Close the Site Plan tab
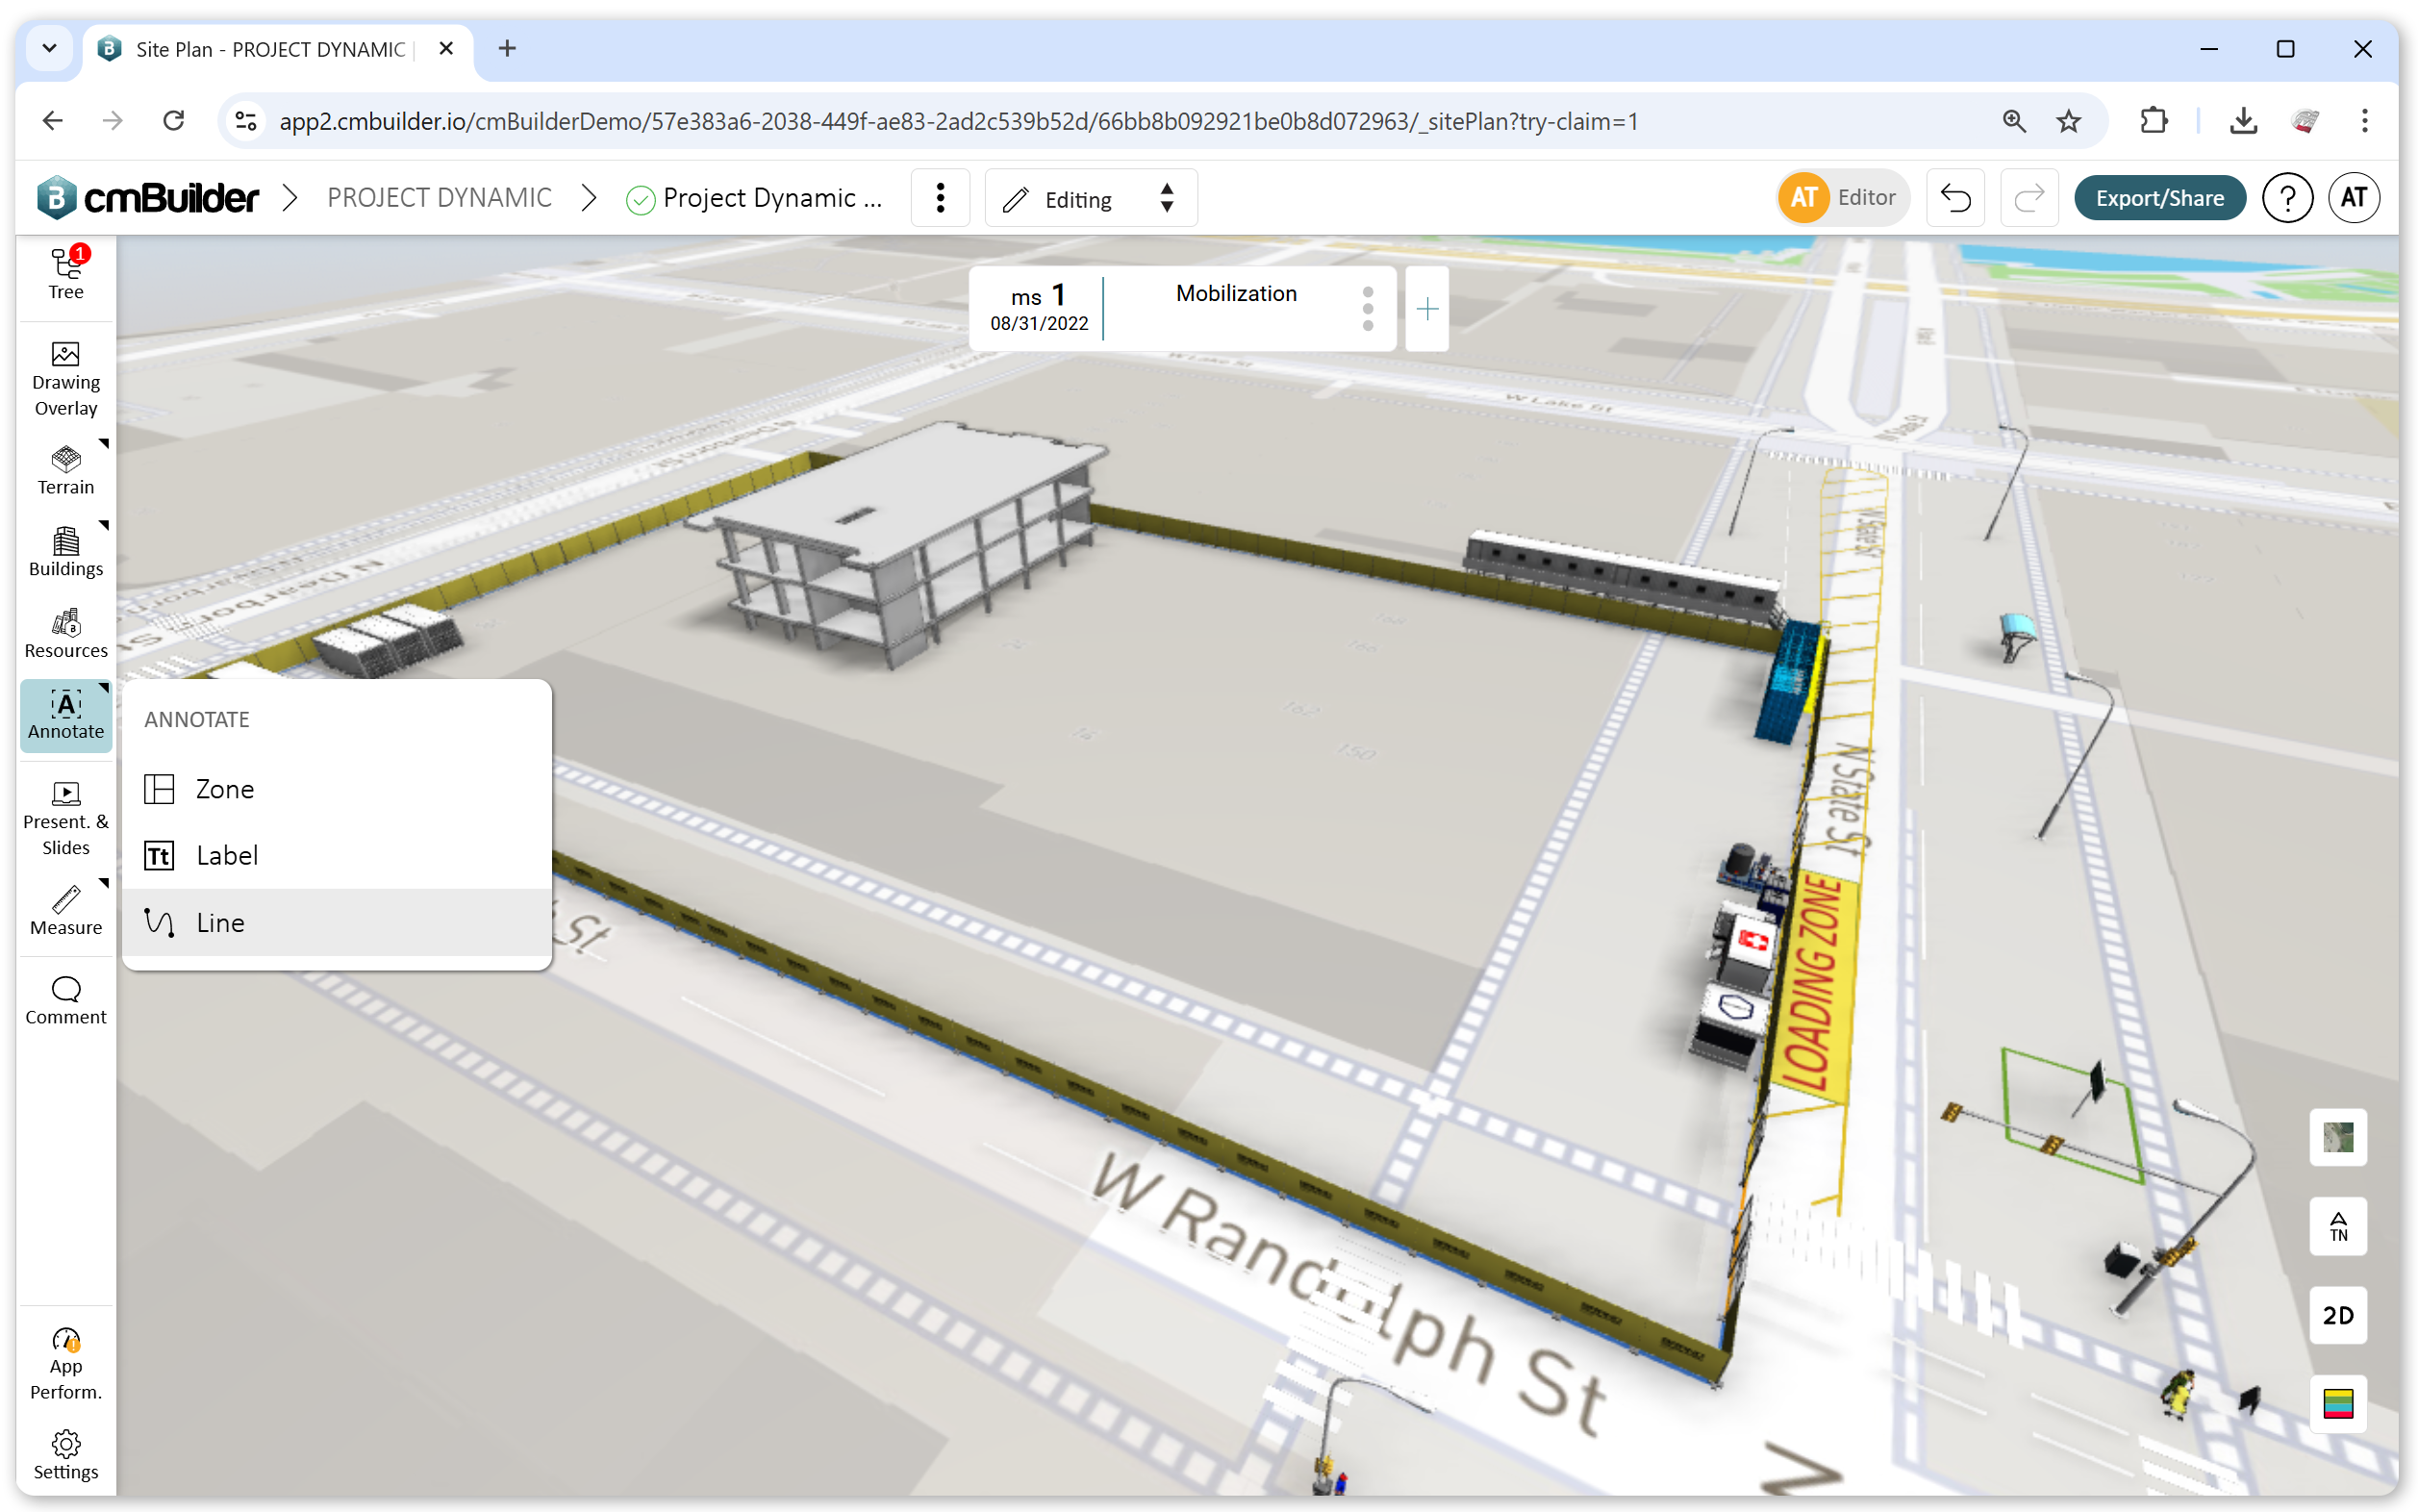The height and width of the screenshot is (1512, 2418). (446, 48)
